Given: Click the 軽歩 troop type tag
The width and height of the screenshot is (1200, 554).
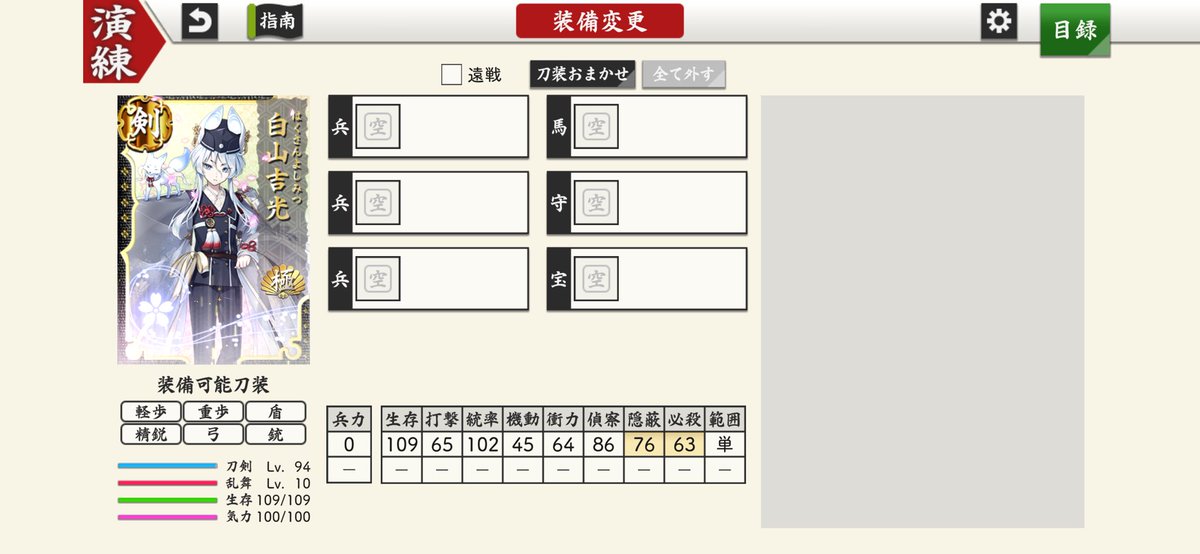Looking at the screenshot, I should click(x=151, y=411).
